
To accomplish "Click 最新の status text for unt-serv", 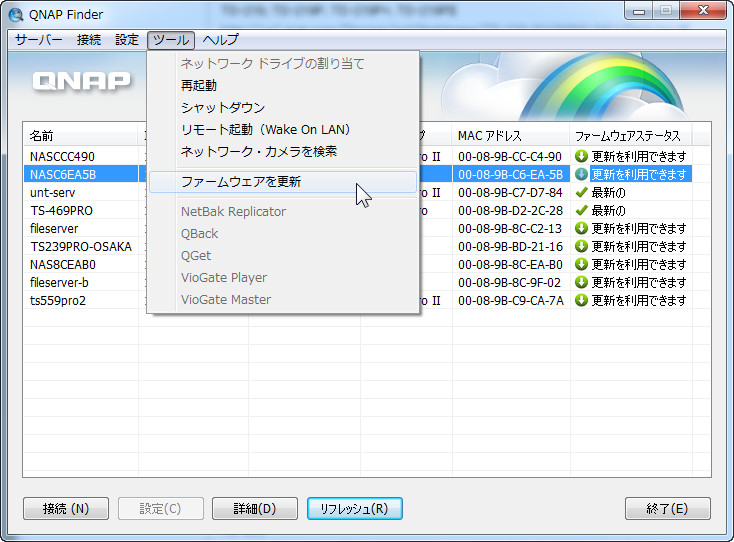I will click(609, 192).
